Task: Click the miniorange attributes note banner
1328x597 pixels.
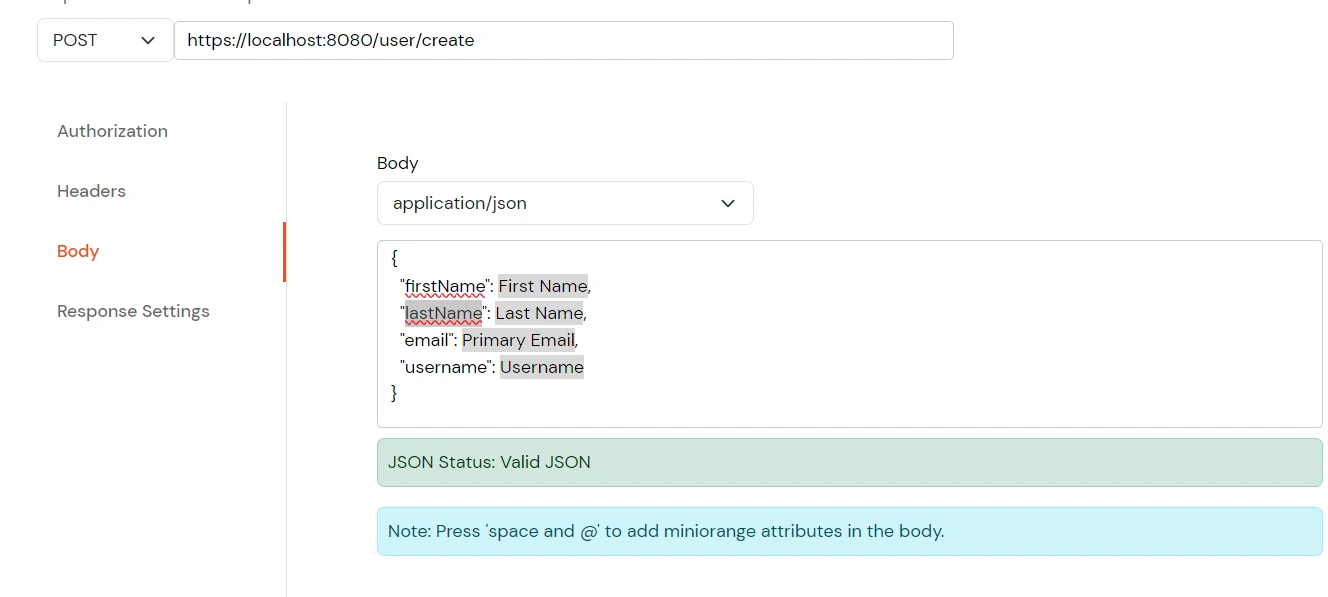Action: pos(849,531)
